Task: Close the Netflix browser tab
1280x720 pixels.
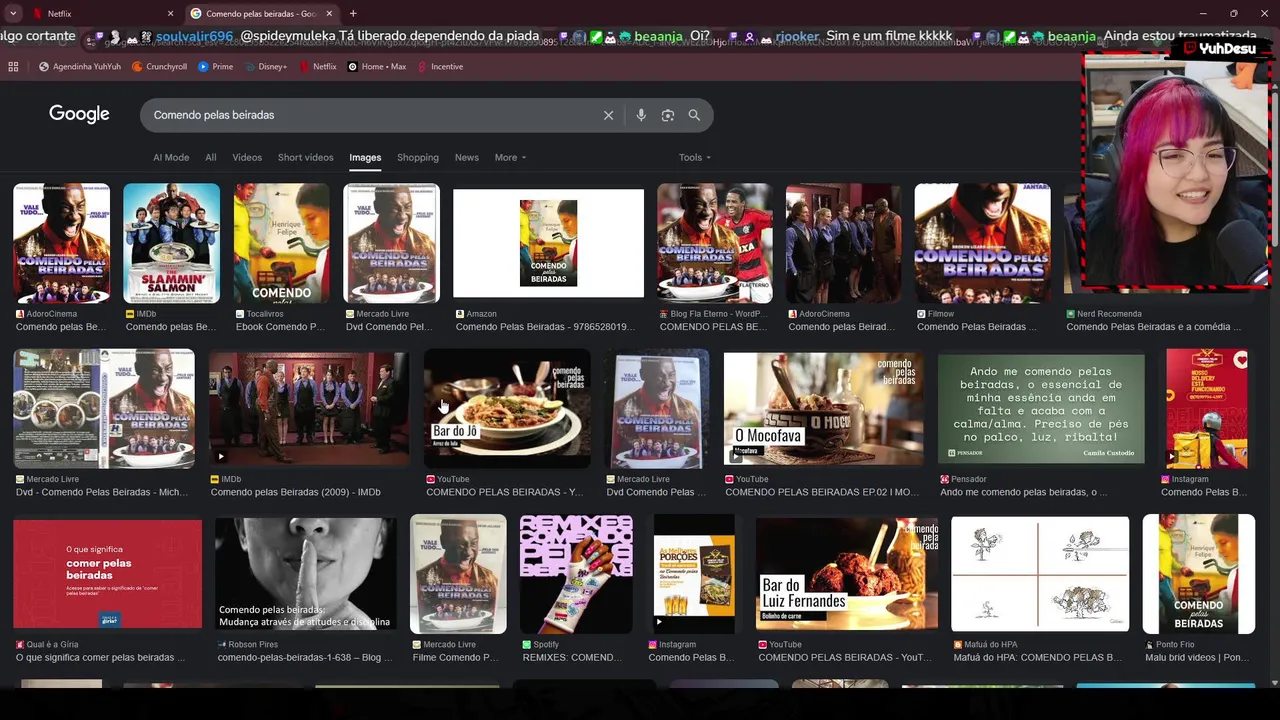Action: pyautogui.click(x=170, y=14)
